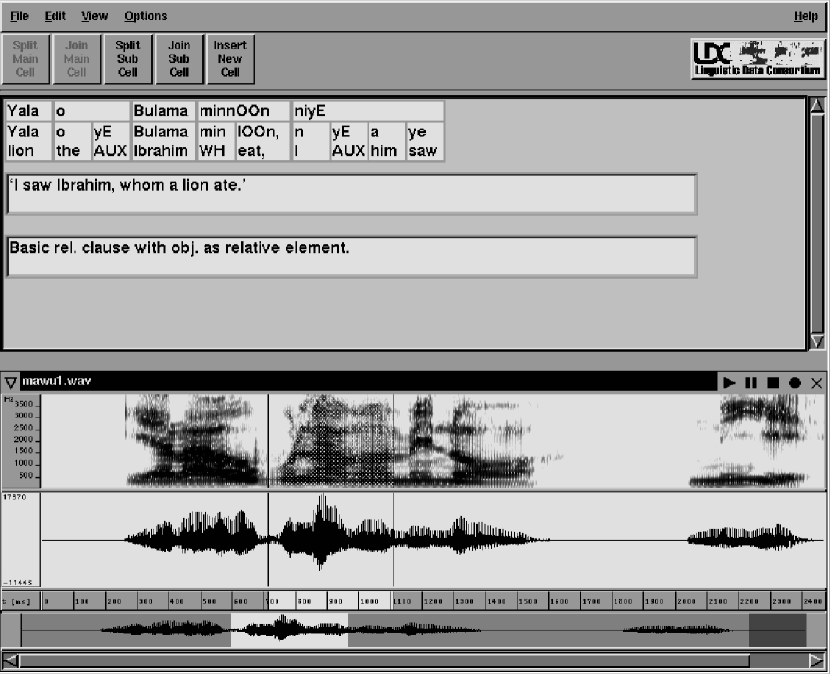Screen dimensions: 830x674
Task: Click the 300 ms mark on the time ruler
Action: pos(145,601)
